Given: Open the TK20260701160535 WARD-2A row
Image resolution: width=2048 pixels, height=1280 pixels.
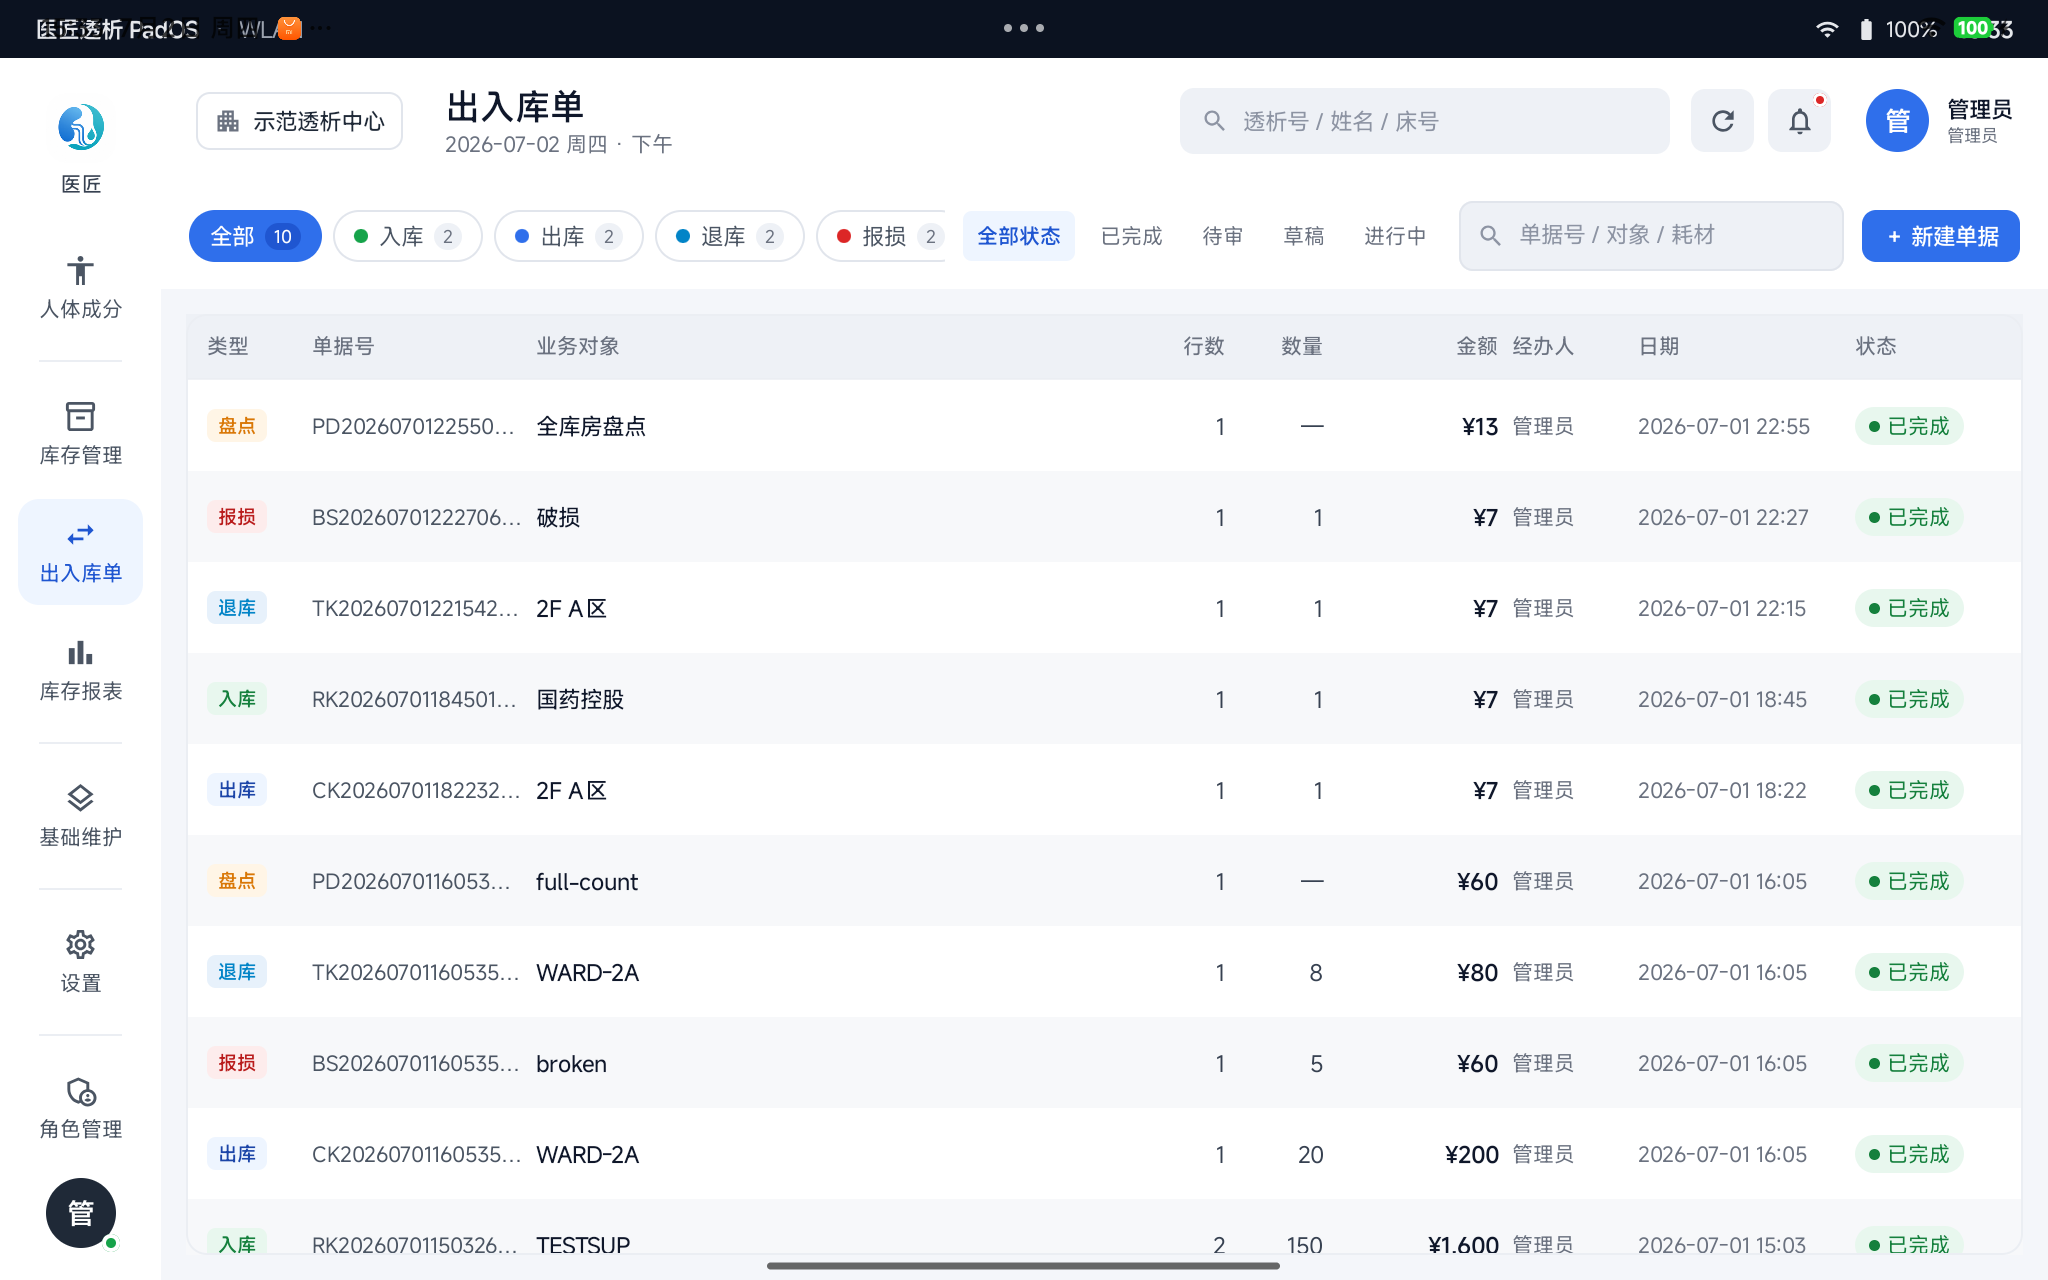Looking at the screenshot, I should [1104, 972].
